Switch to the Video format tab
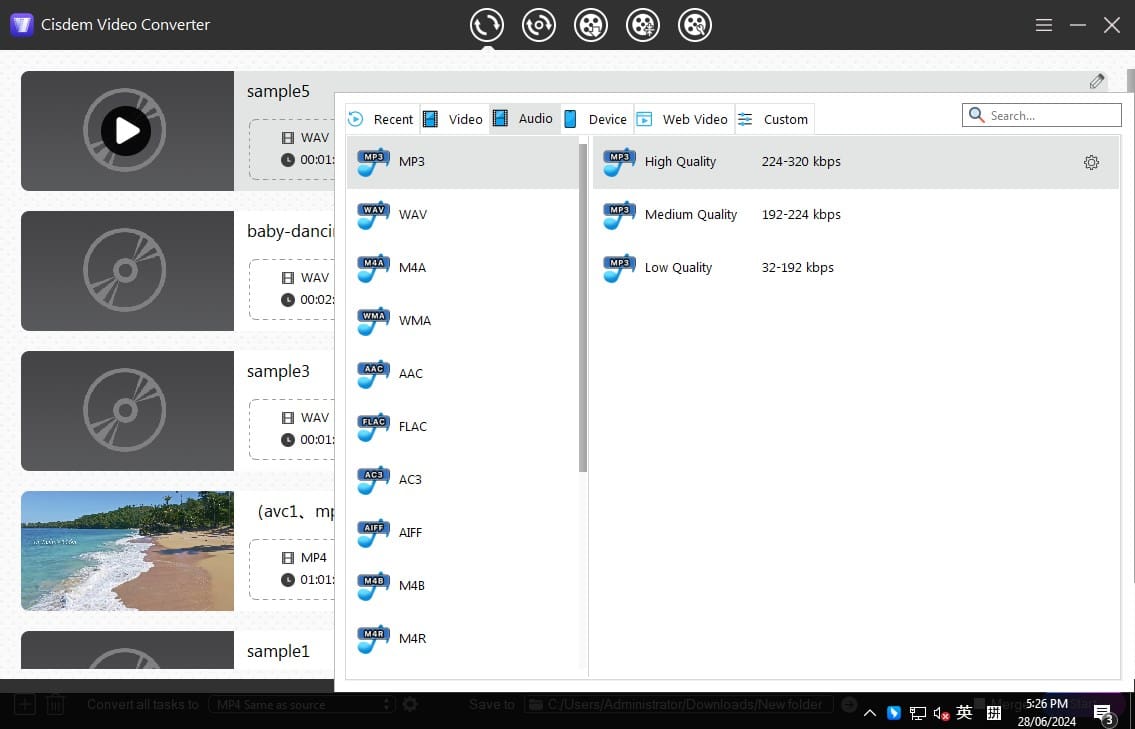The height and width of the screenshot is (729, 1135). click(454, 119)
